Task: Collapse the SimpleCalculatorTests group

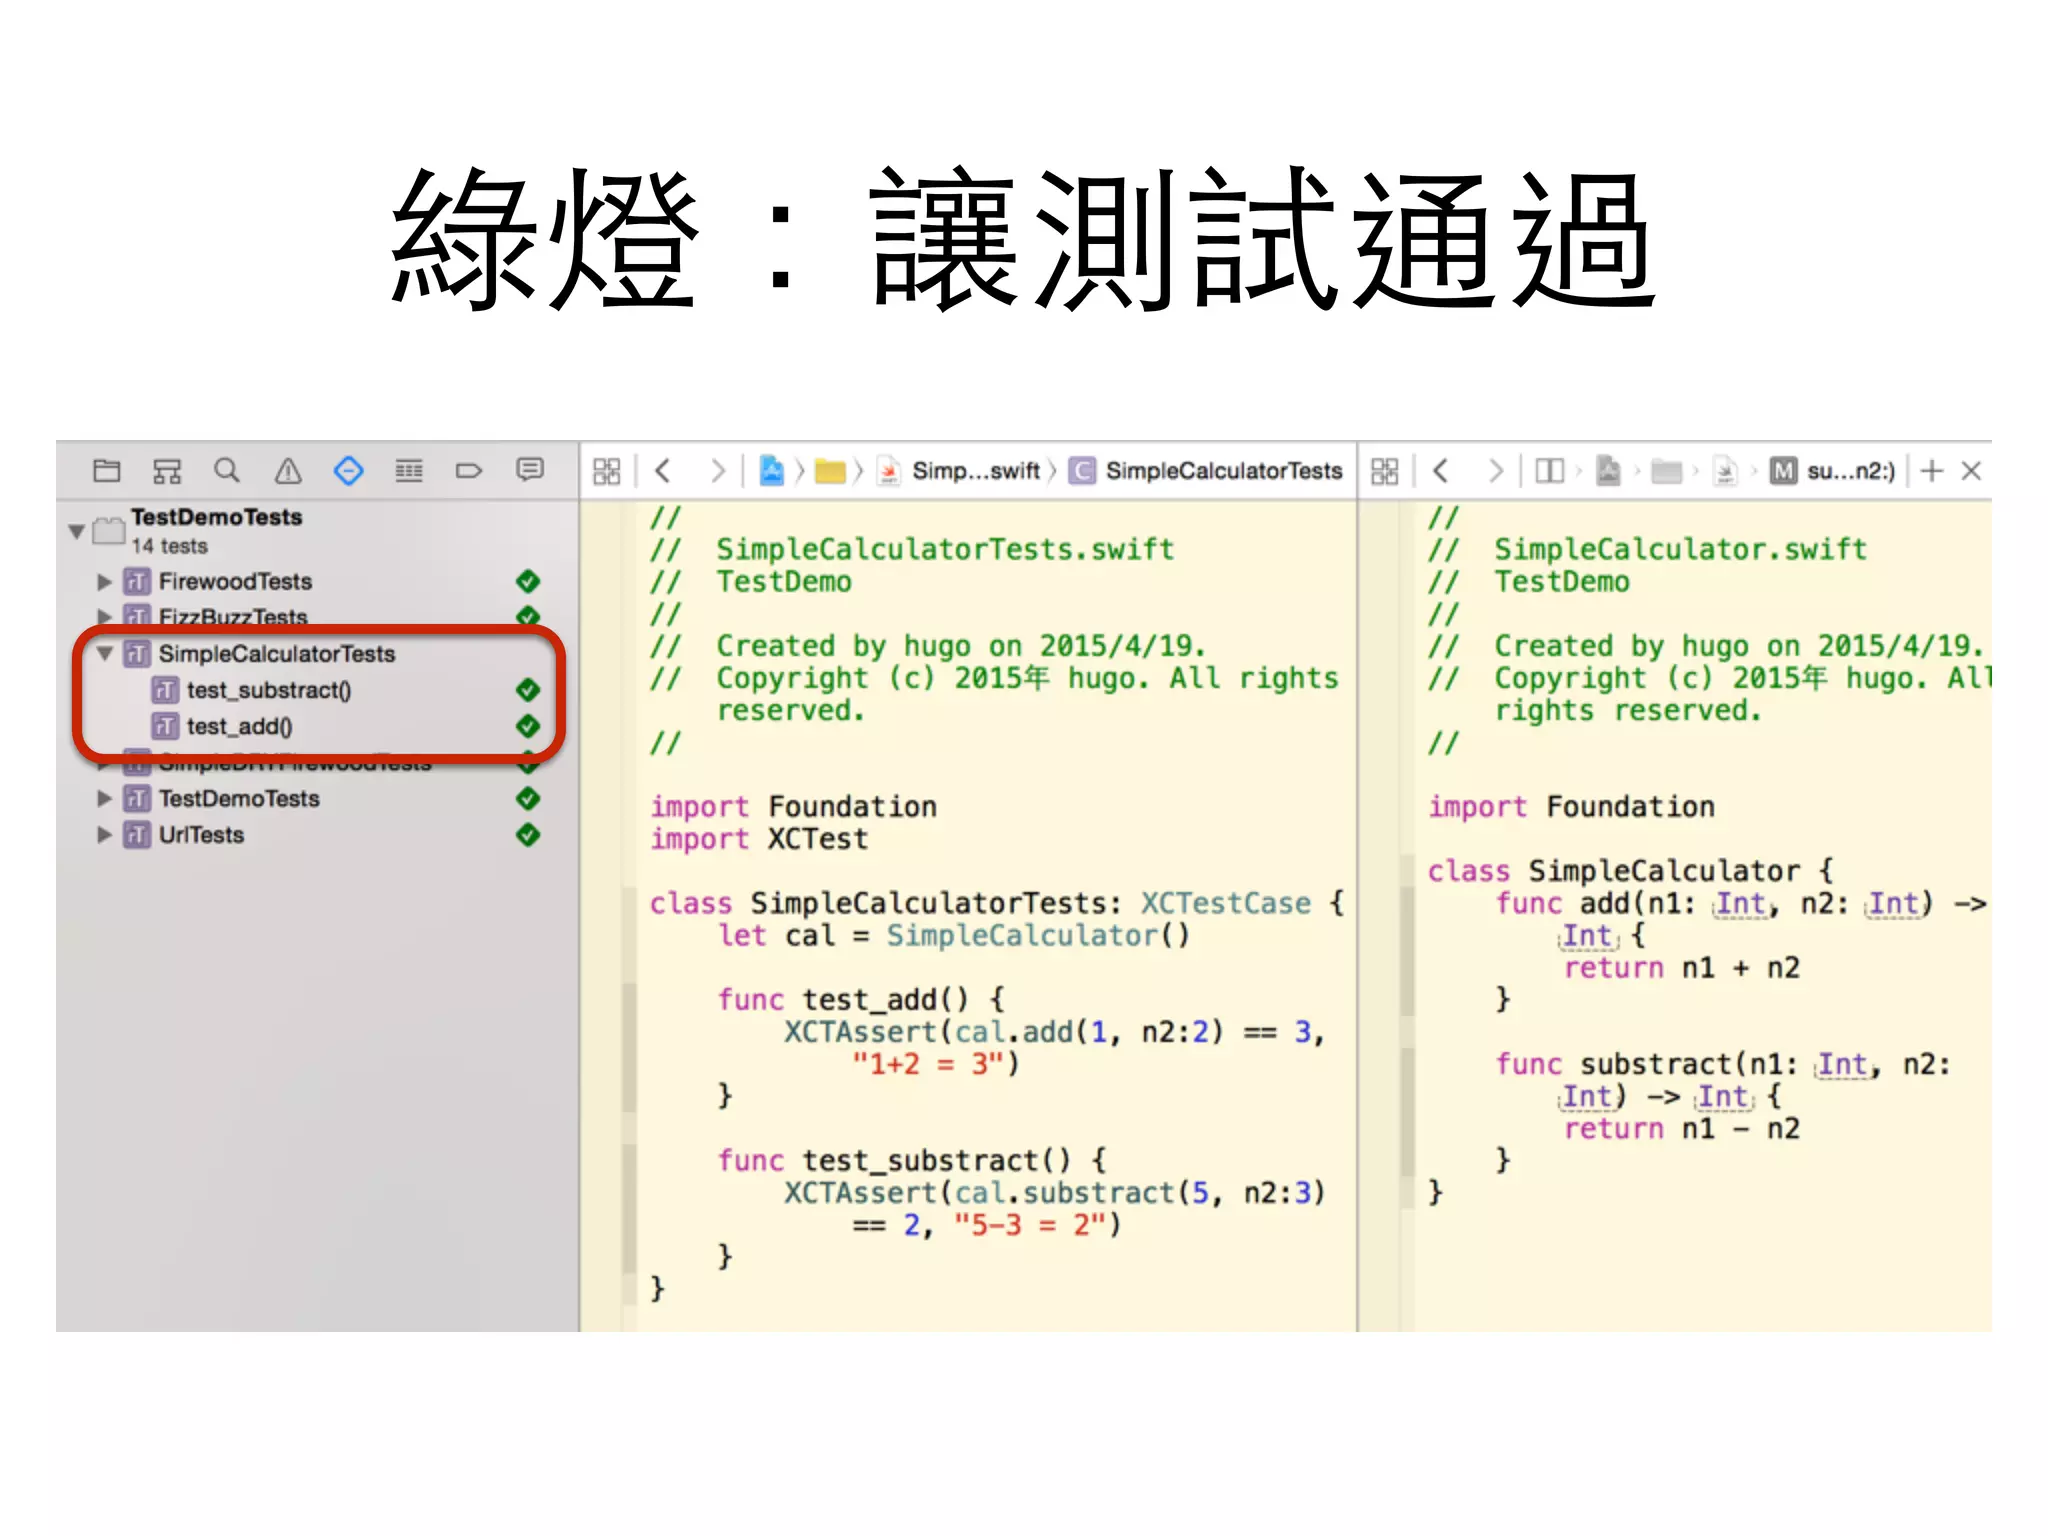Action: click(104, 653)
